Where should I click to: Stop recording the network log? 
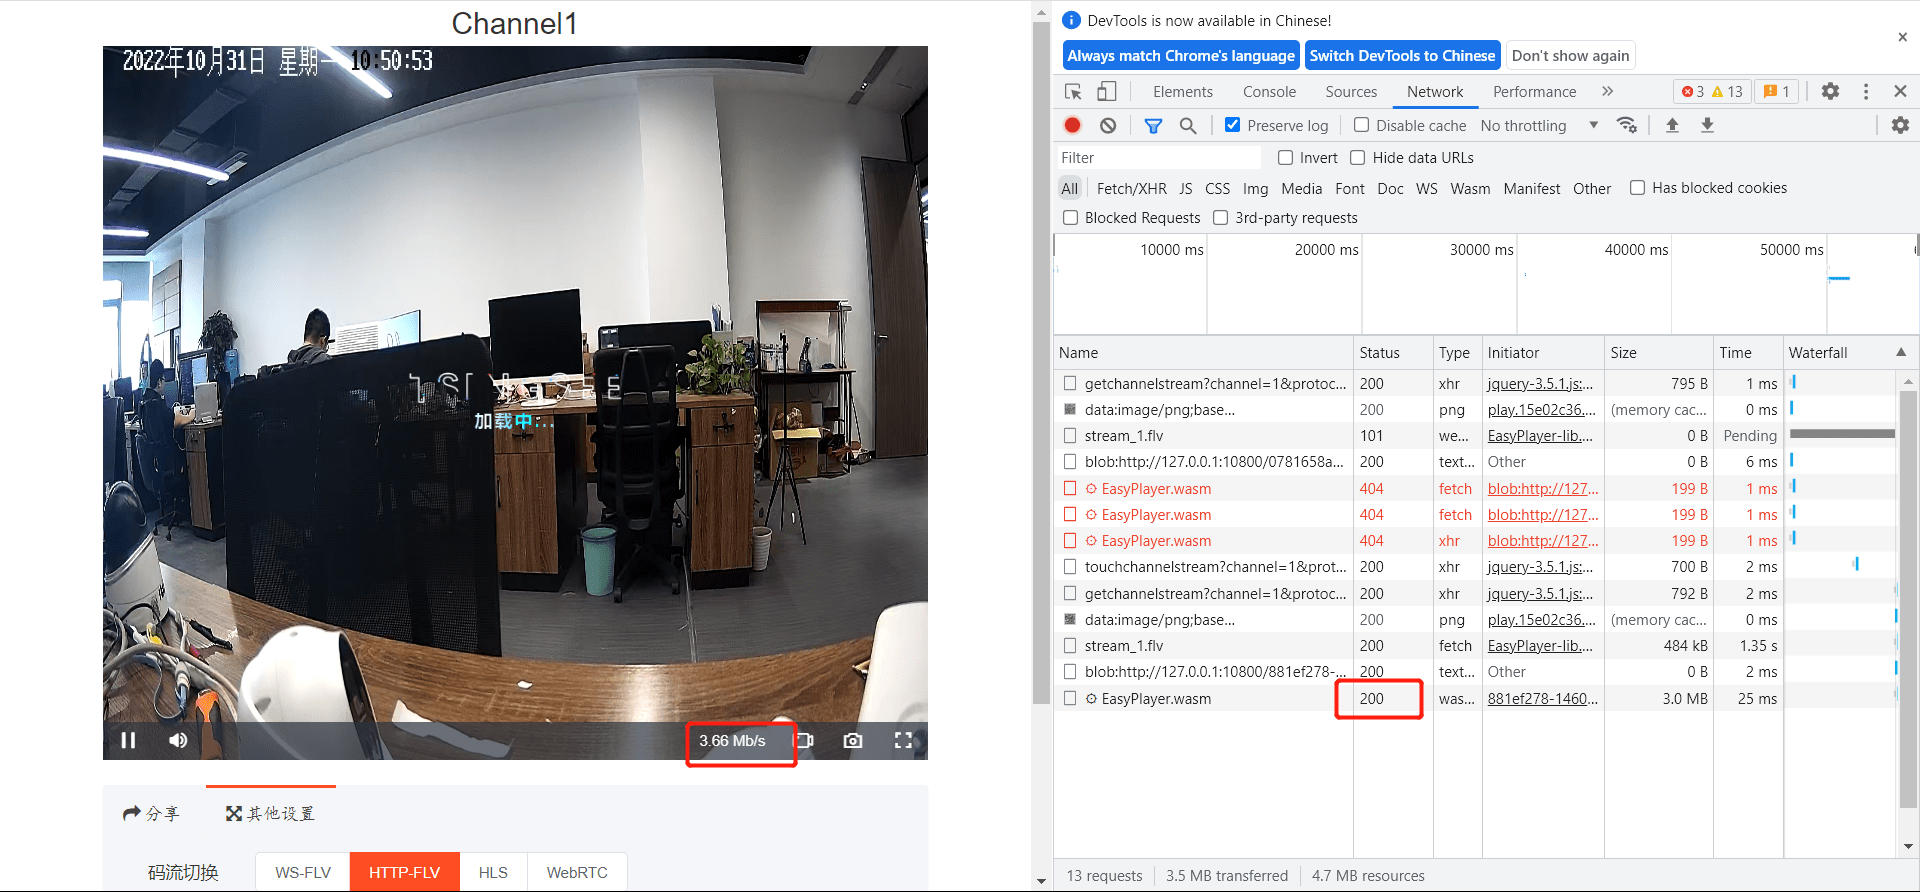[1072, 125]
